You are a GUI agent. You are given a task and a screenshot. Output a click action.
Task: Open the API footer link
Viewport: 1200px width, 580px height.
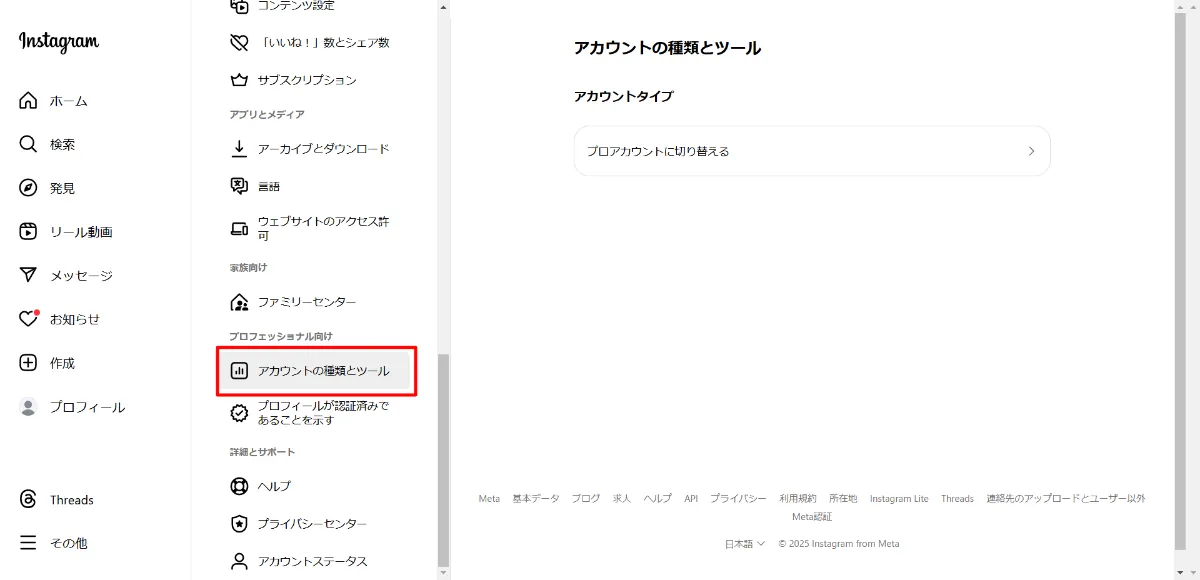691,498
